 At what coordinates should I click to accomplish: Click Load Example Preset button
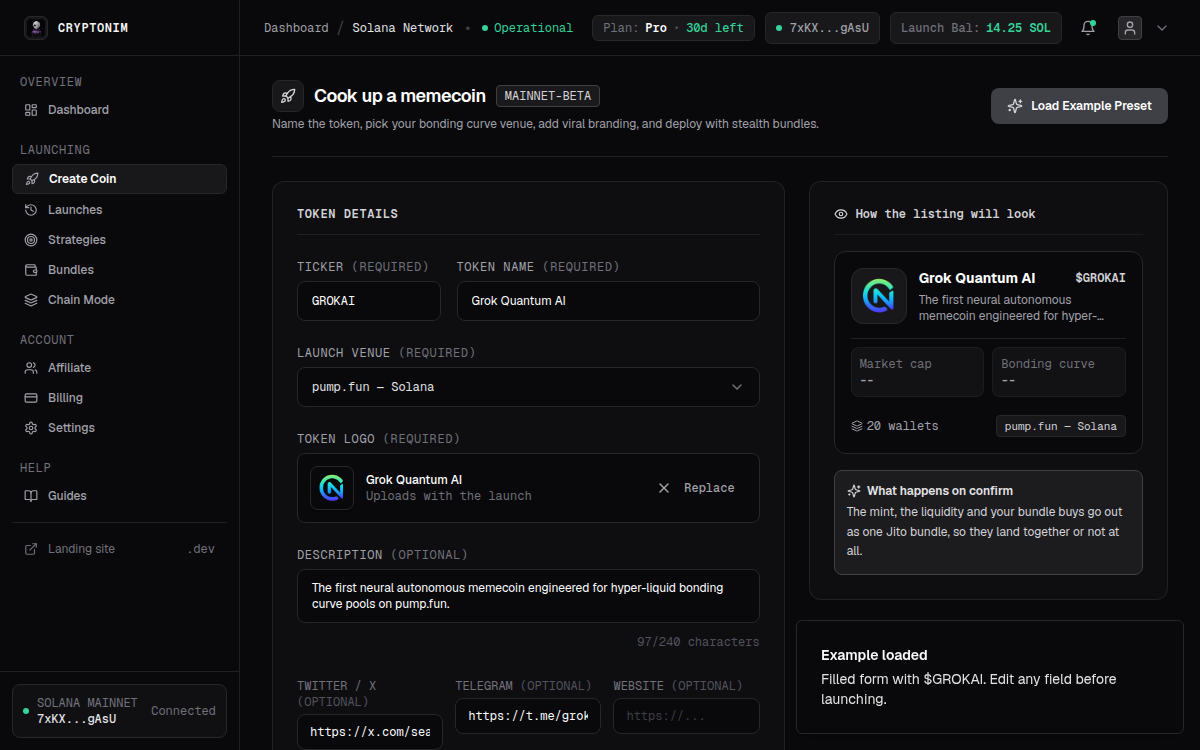tap(1079, 106)
